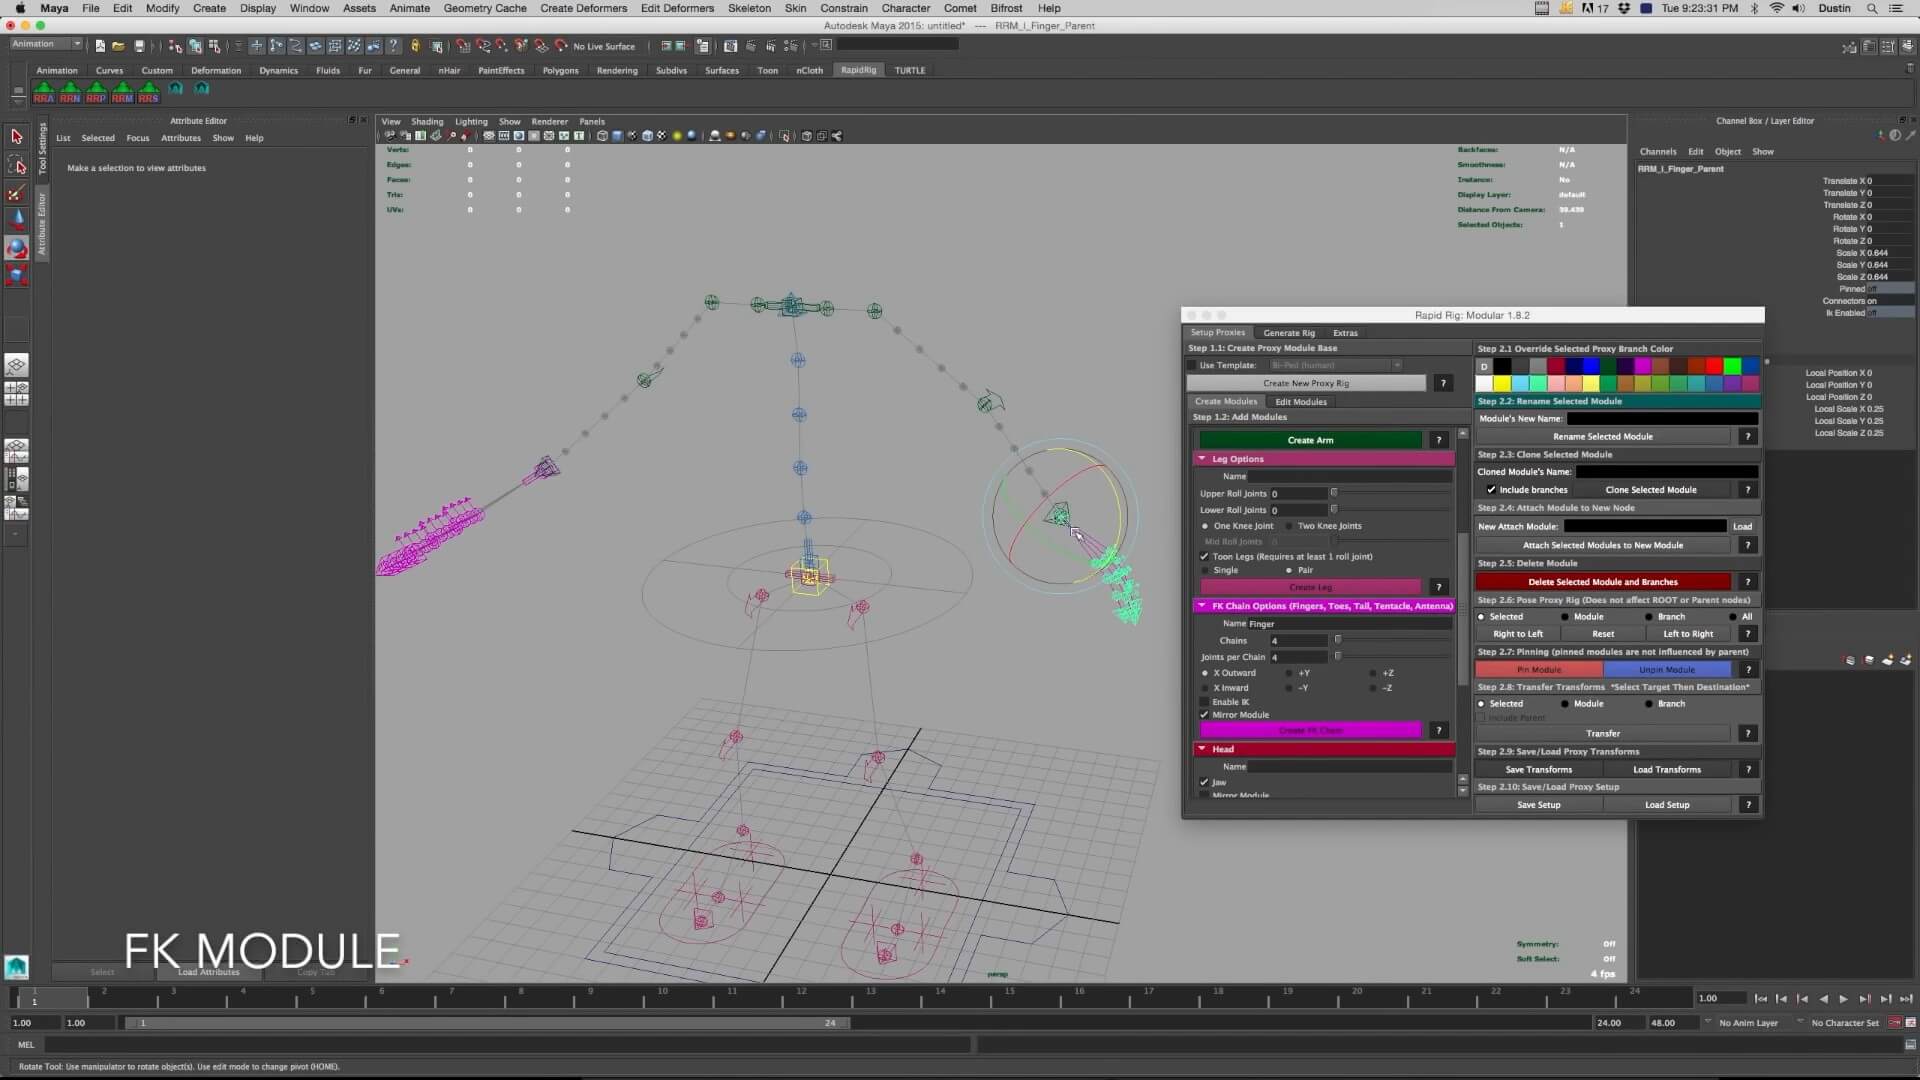Open the Bi-Ped template dropdown
The image size is (1920, 1080).
coord(1335,365)
